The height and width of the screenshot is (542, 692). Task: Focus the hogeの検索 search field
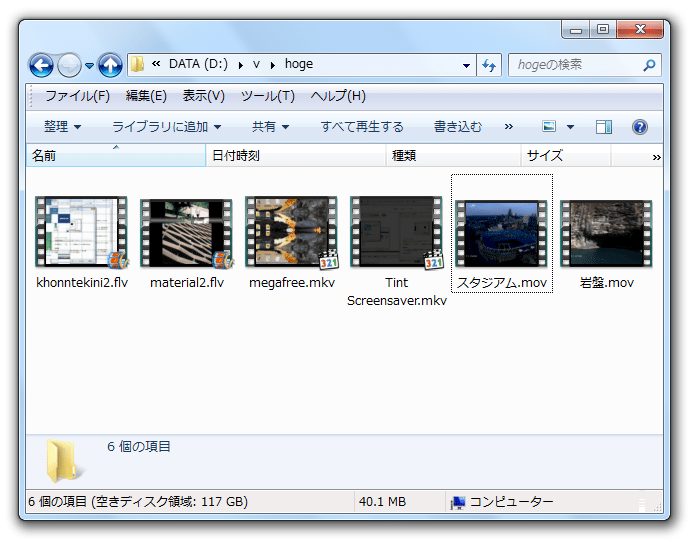[x=576, y=65]
